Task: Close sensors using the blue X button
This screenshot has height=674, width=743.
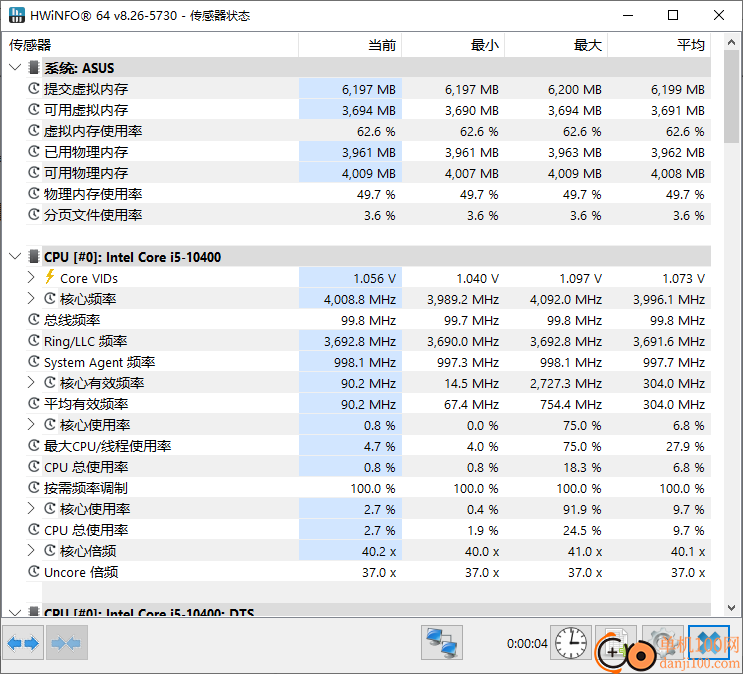Action: coord(709,643)
